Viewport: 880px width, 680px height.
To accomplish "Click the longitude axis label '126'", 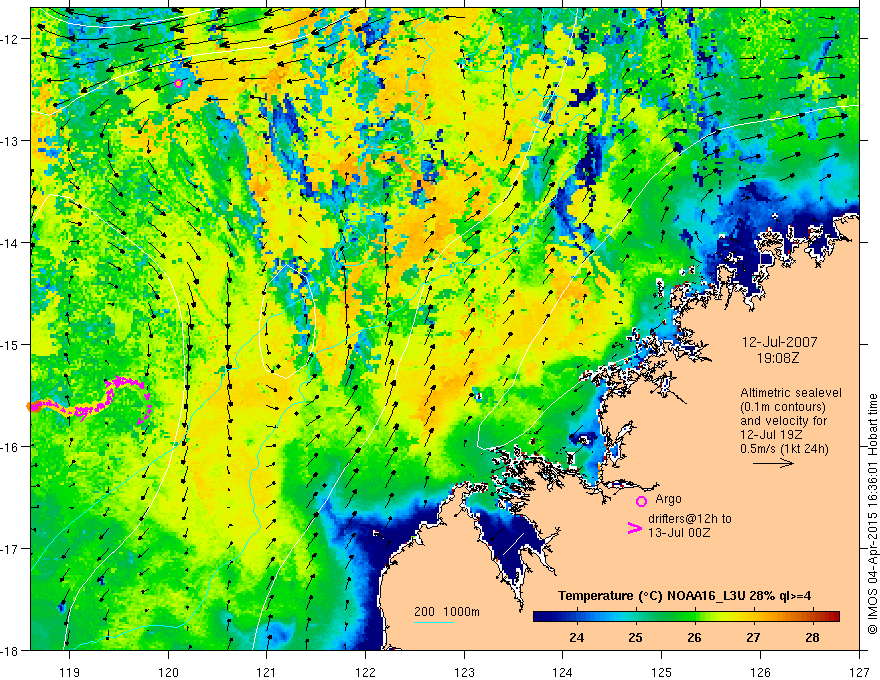I will 760,672.
